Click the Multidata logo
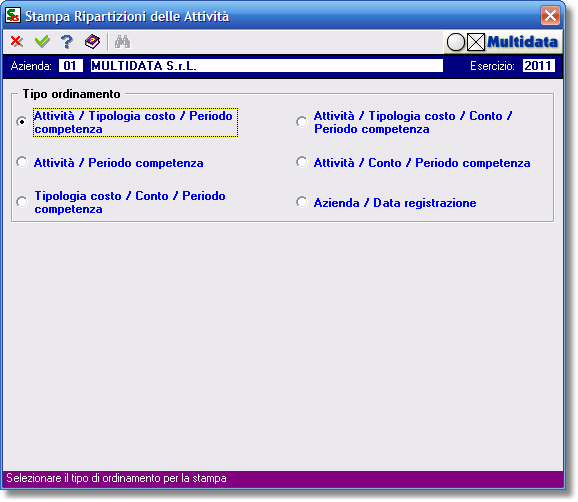578x502 pixels. click(x=522, y=42)
